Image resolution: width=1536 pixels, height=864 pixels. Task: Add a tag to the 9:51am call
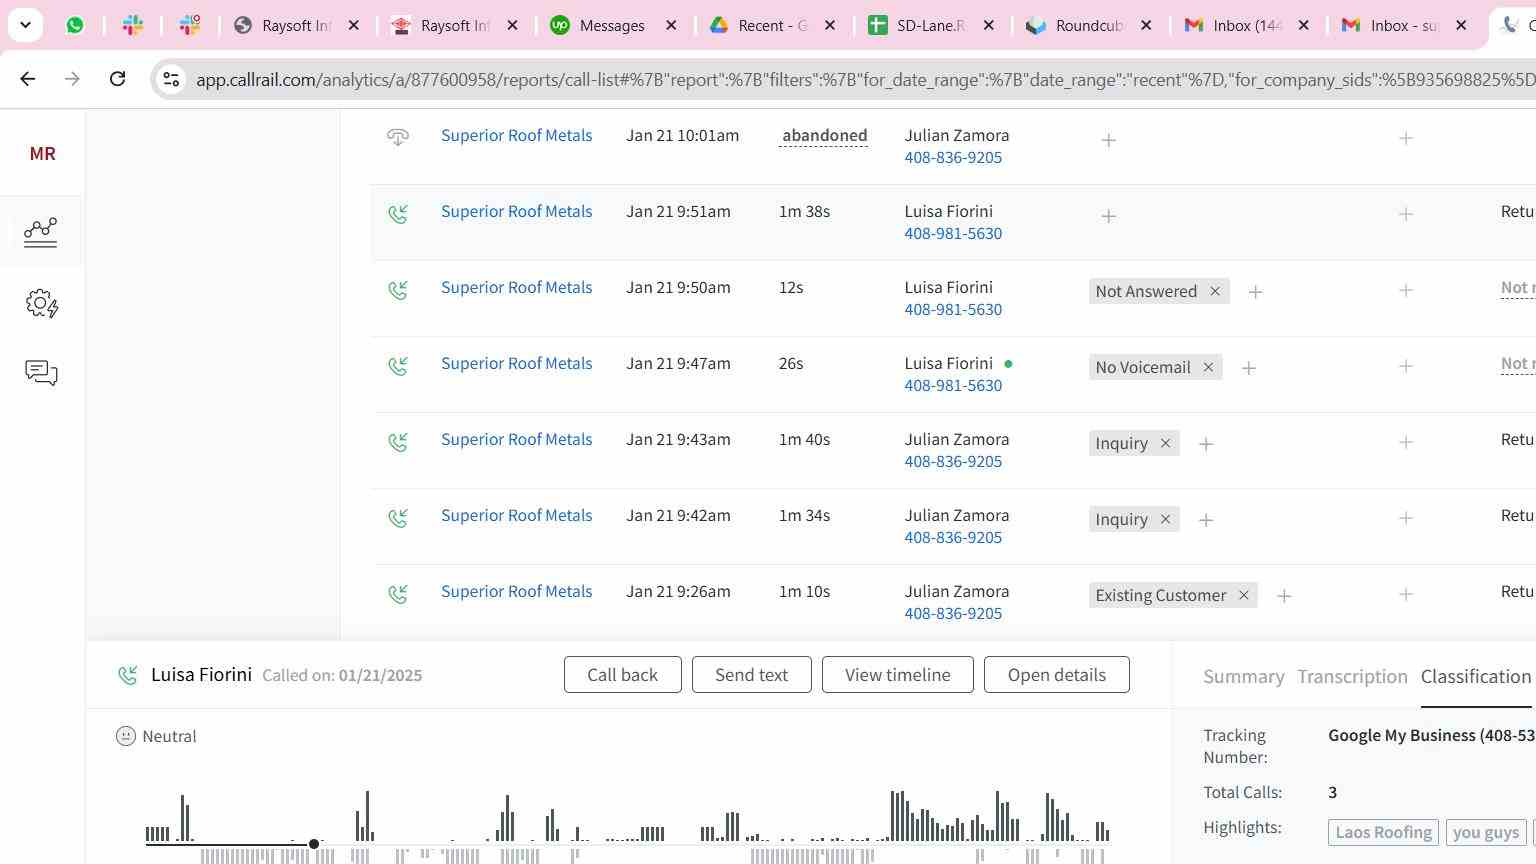[1108, 216]
